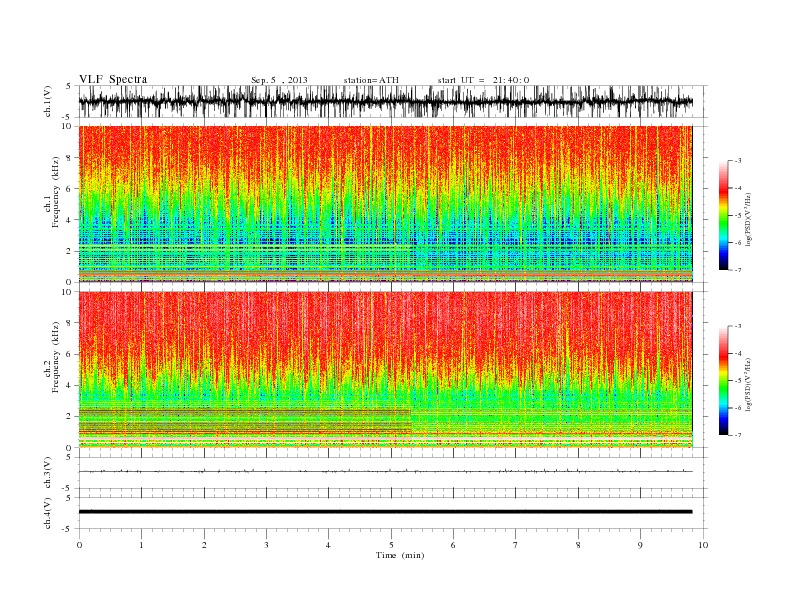The image size is (792, 612).
Task: Click the color scale bar beside the ch.2 spectrogram
Action: click(x=723, y=381)
